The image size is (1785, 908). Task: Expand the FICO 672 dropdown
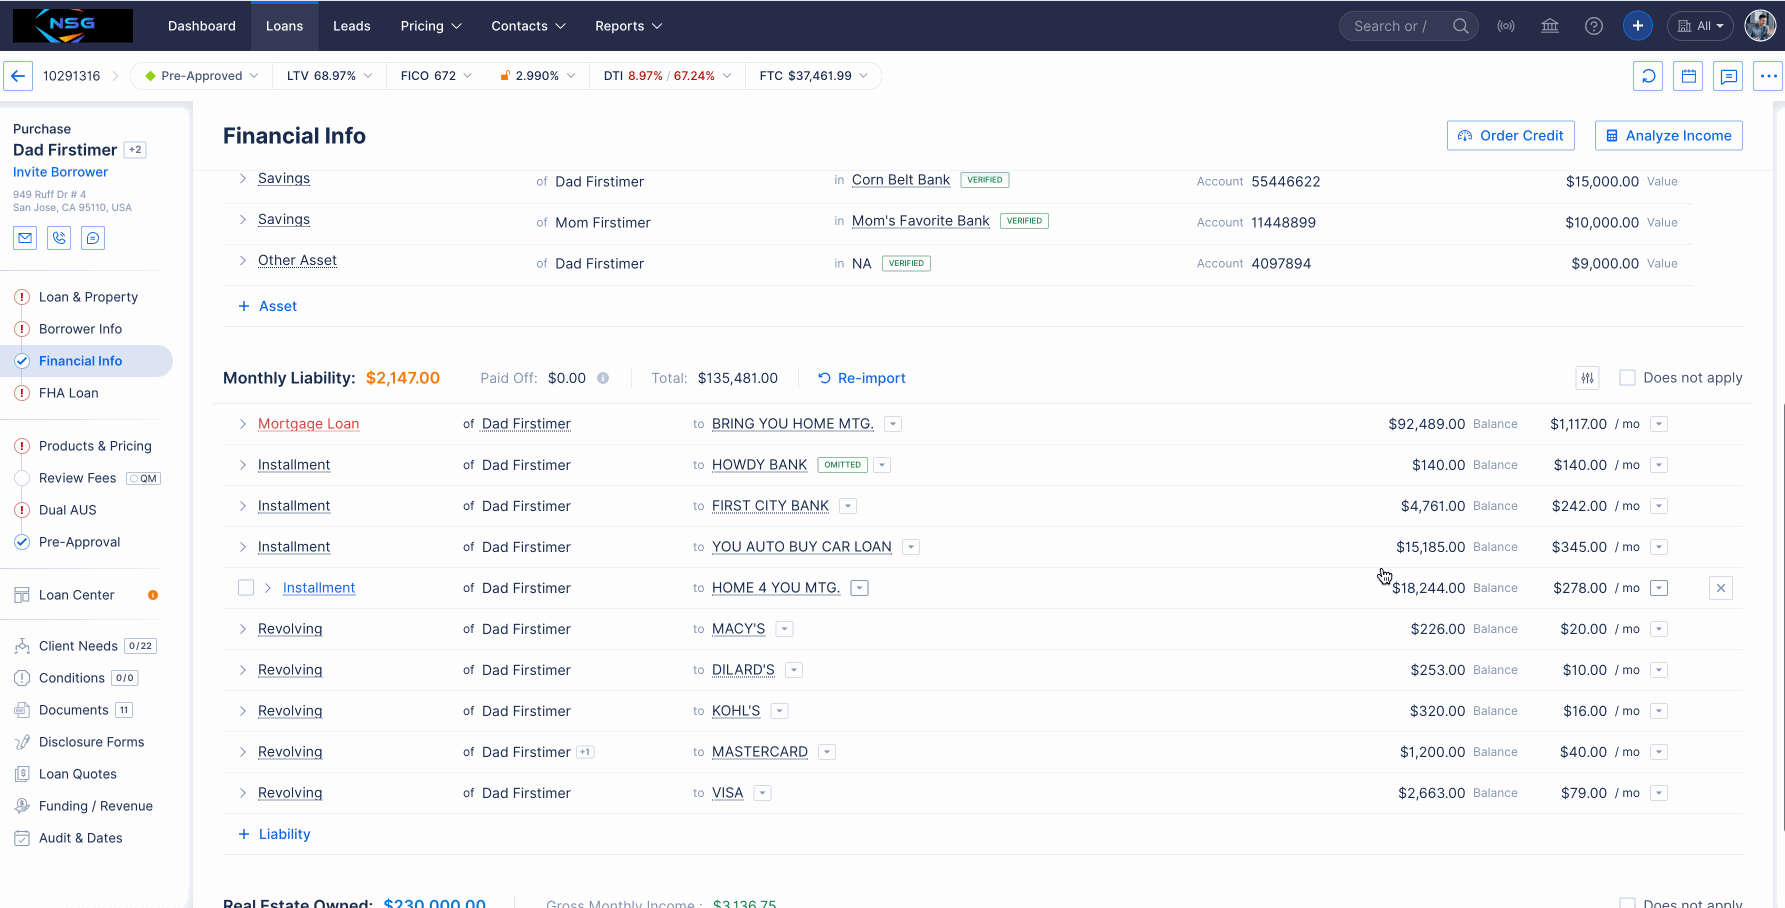pos(435,76)
